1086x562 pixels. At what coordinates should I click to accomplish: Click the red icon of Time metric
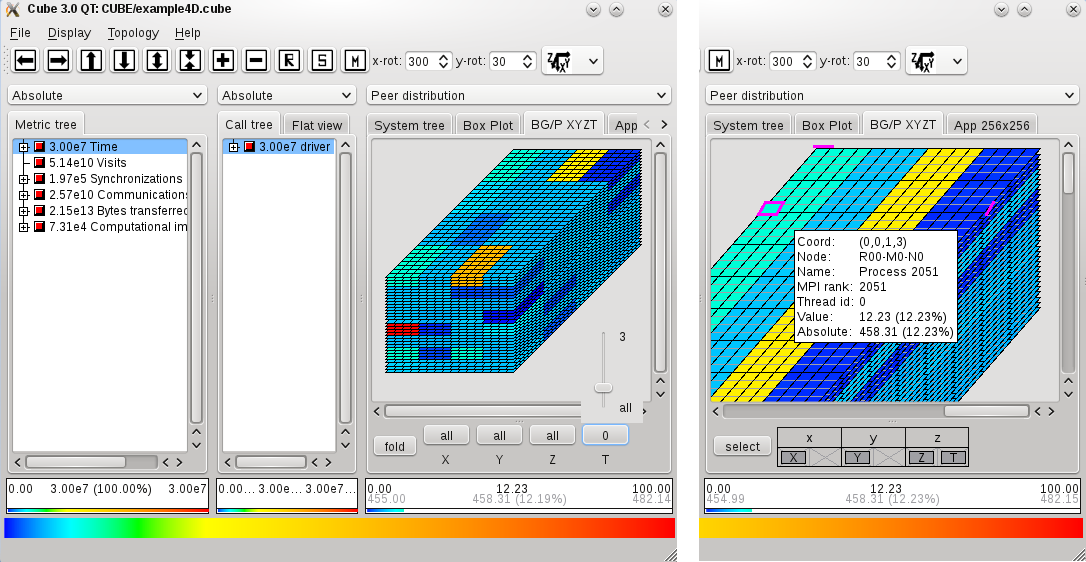(40, 147)
